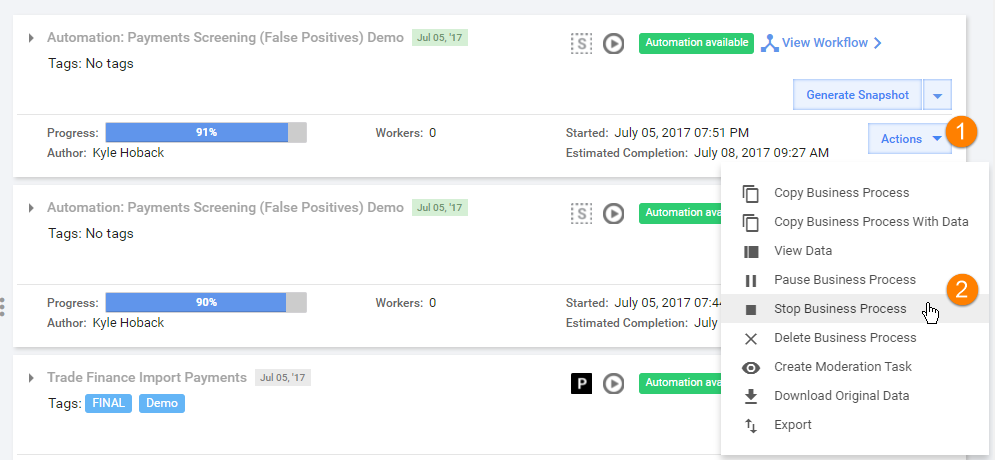Image resolution: width=995 pixels, height=460 pixels.
Task: Click the vertical dots handle at left edge
Action: [x=3, y=306]
